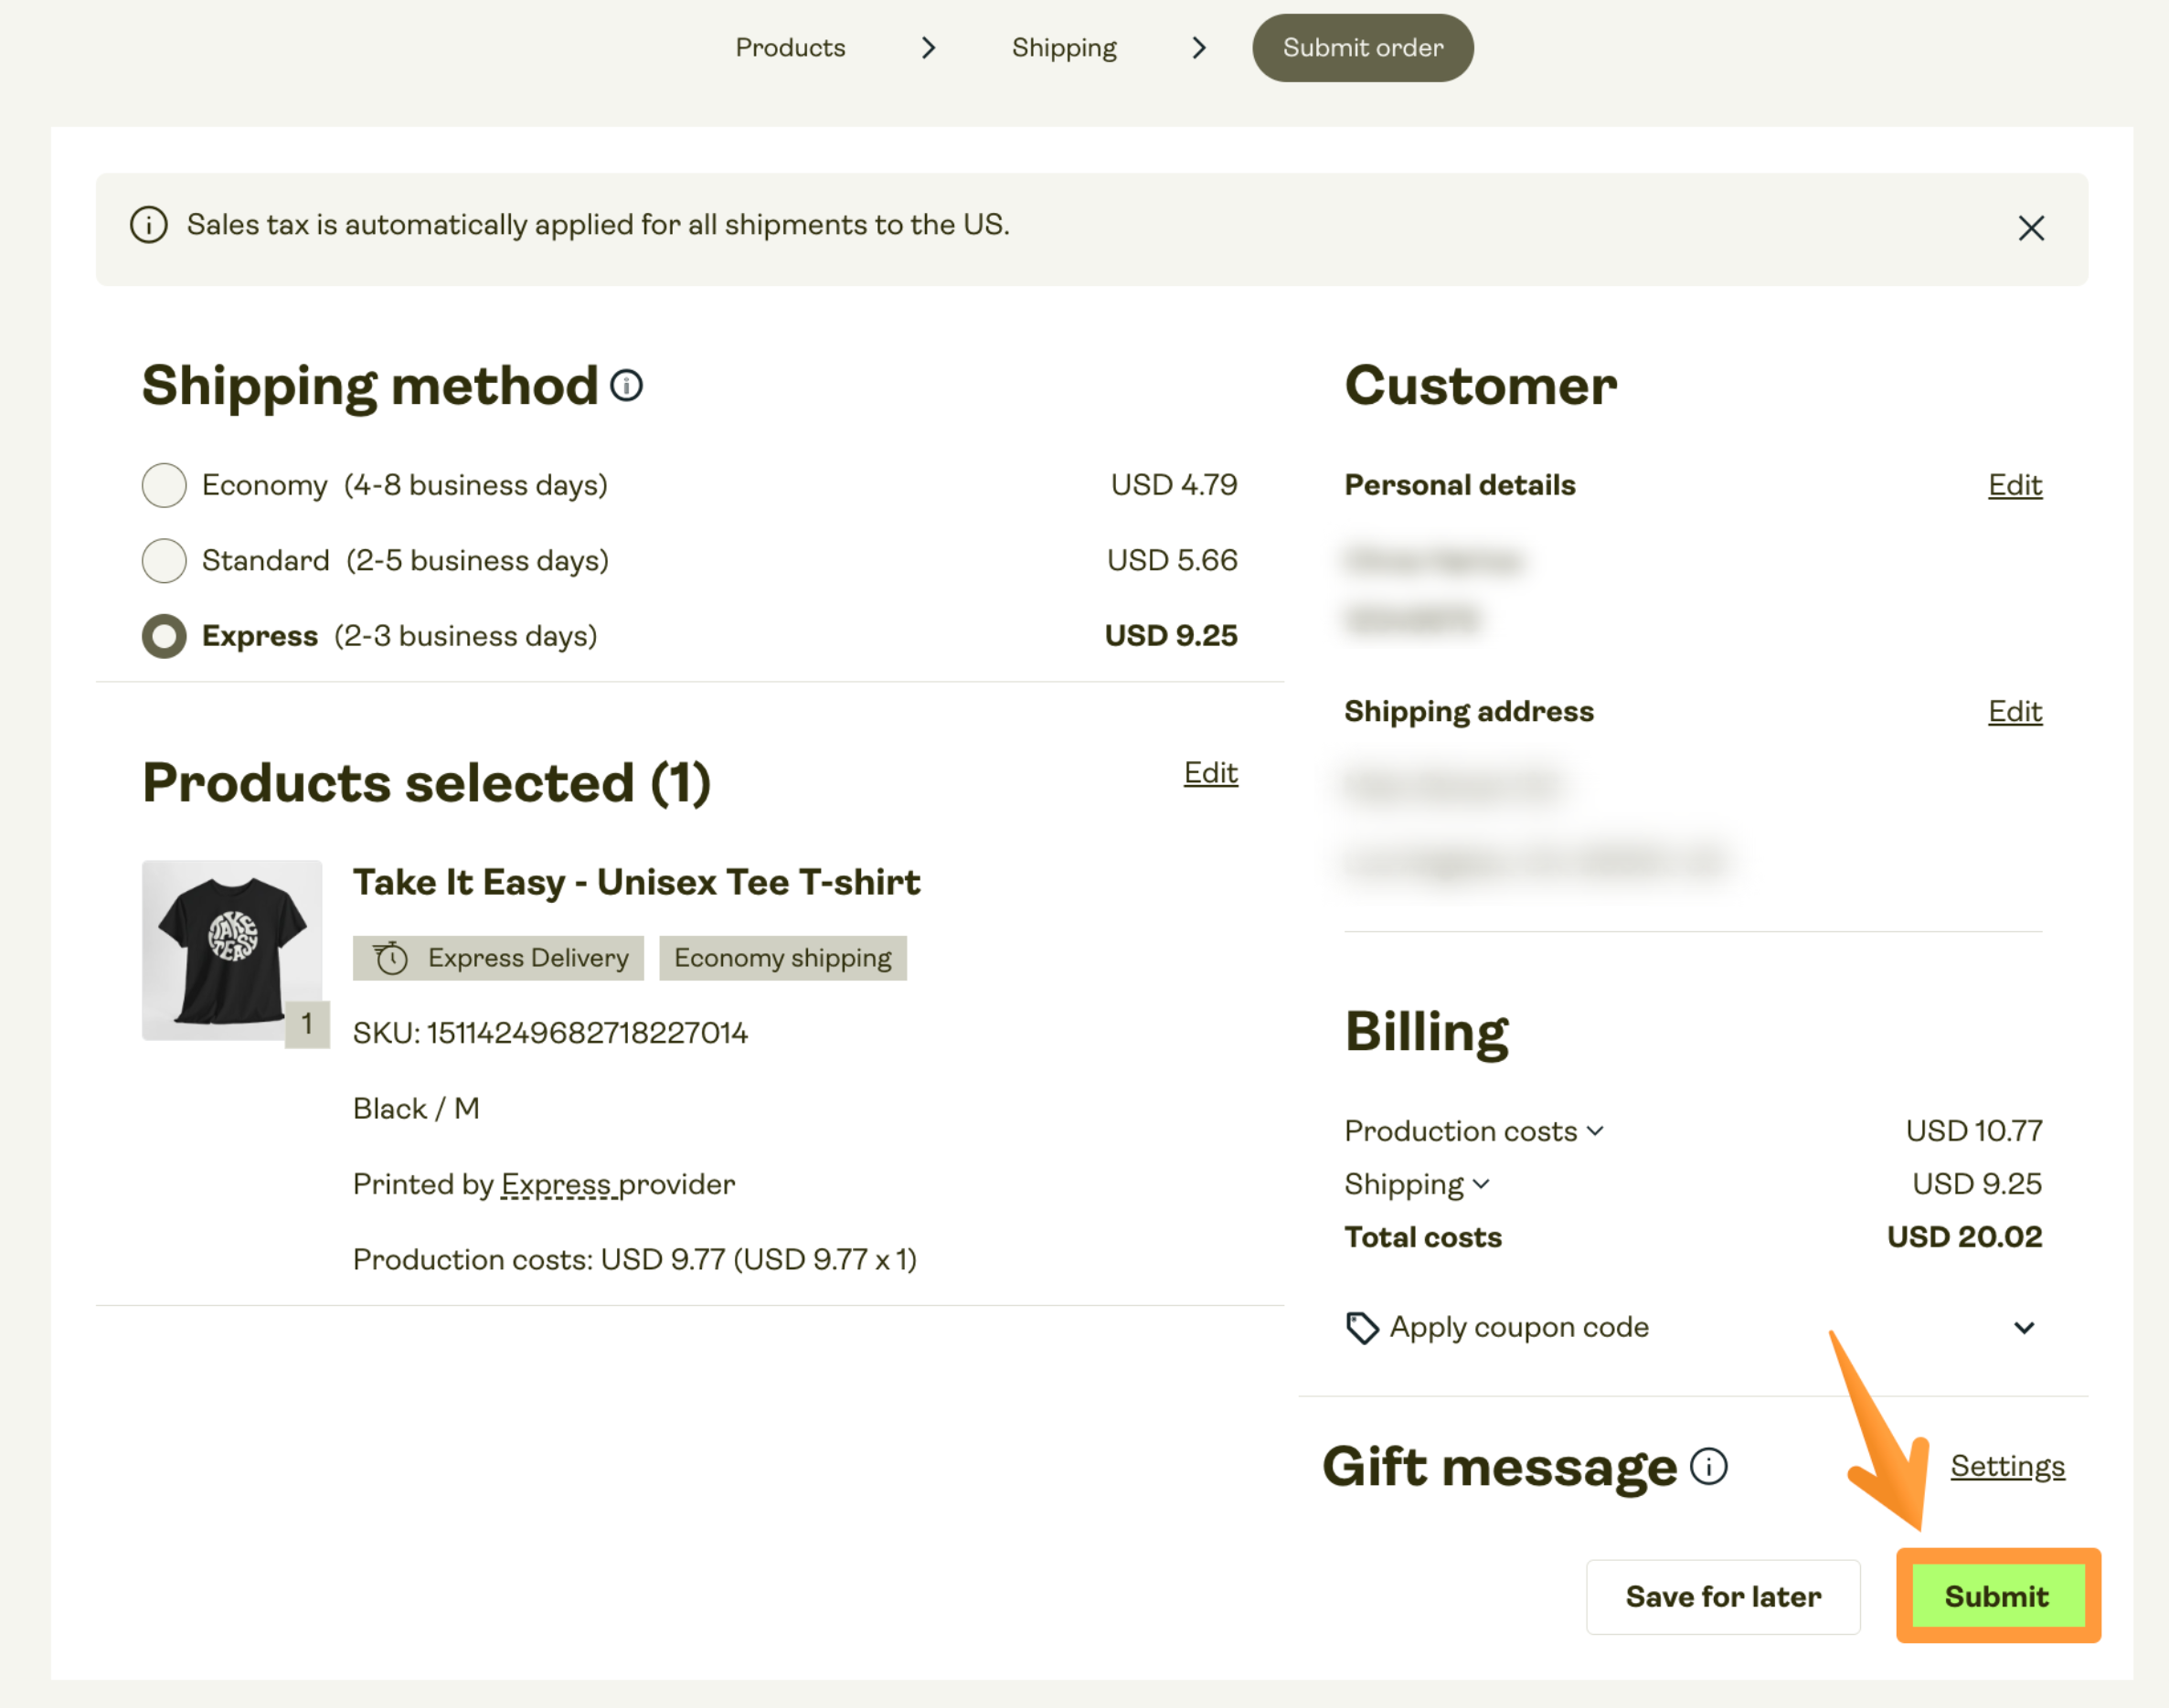Go back to the Products step
This screenshot has width=2169, height=1708.
[x=790, y=47]
